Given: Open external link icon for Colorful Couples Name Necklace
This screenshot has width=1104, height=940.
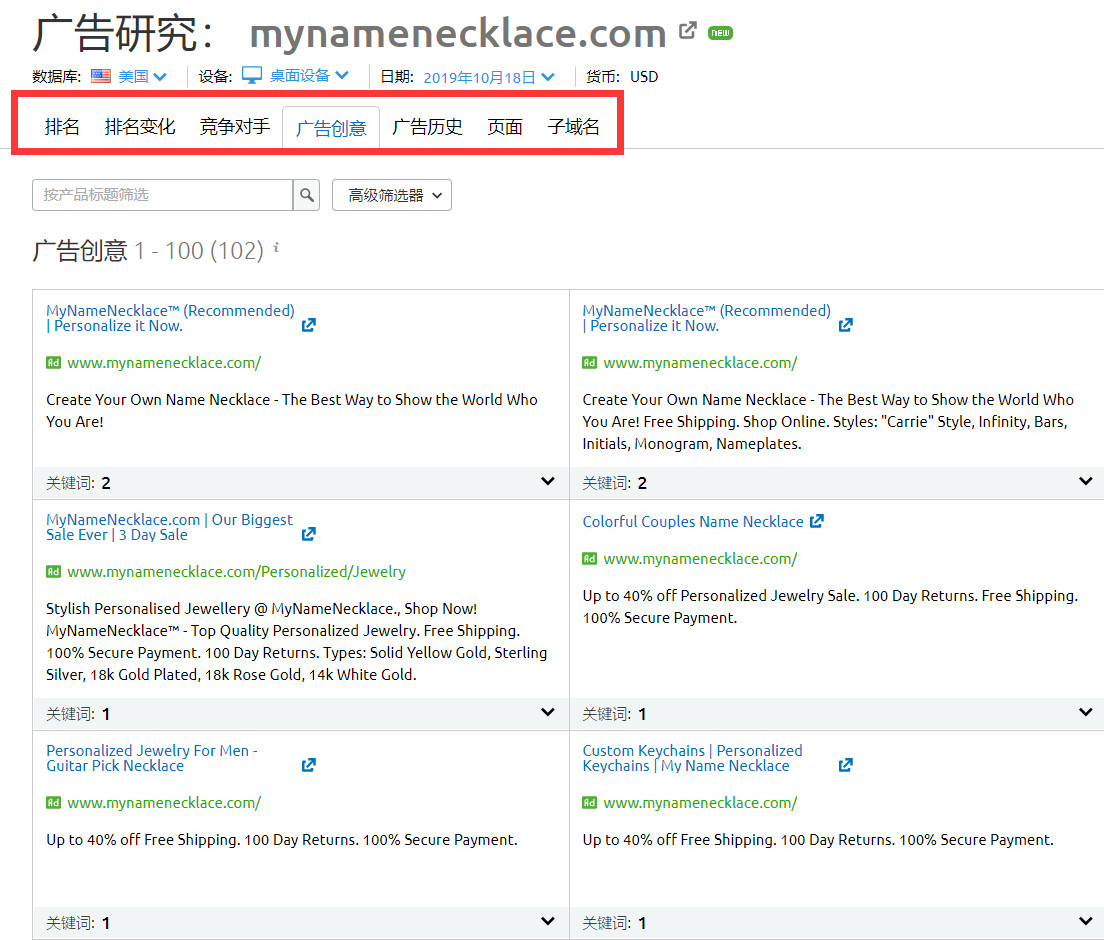Looking at the screenshot, I should [x=817, y=521].
